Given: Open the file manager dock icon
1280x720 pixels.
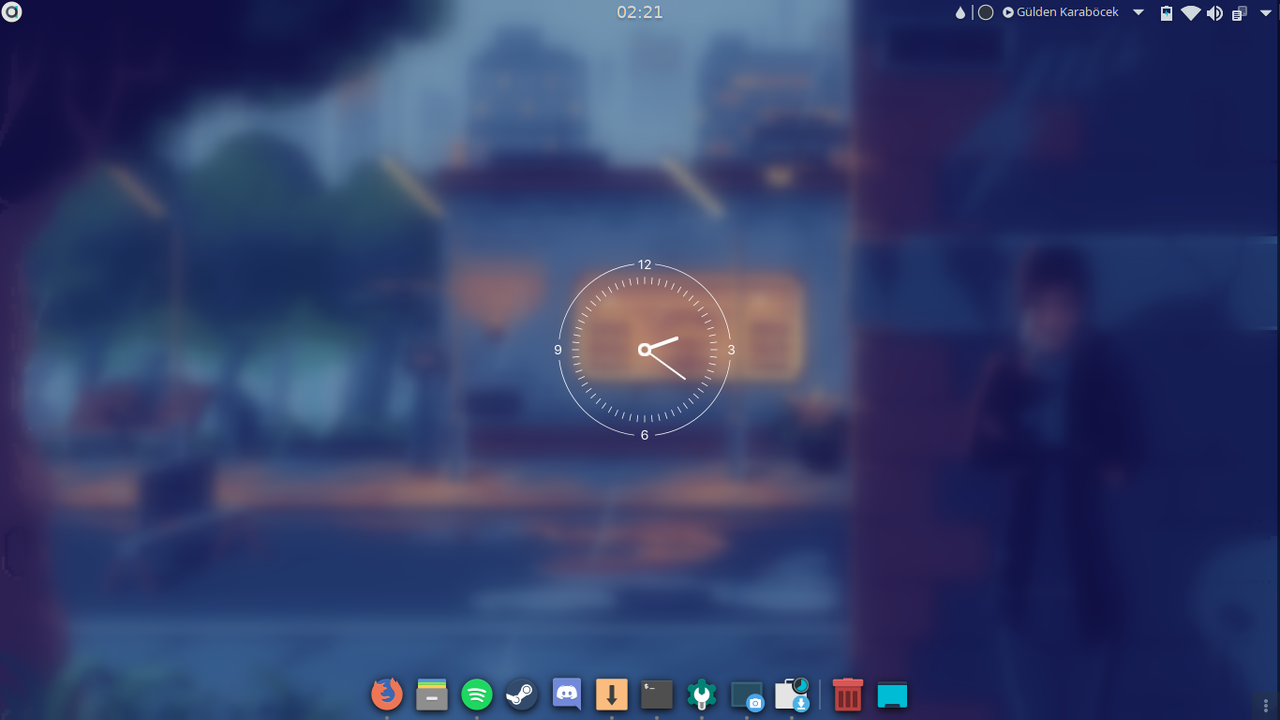Looking at the screenshot, I should [x=432, y=694].
